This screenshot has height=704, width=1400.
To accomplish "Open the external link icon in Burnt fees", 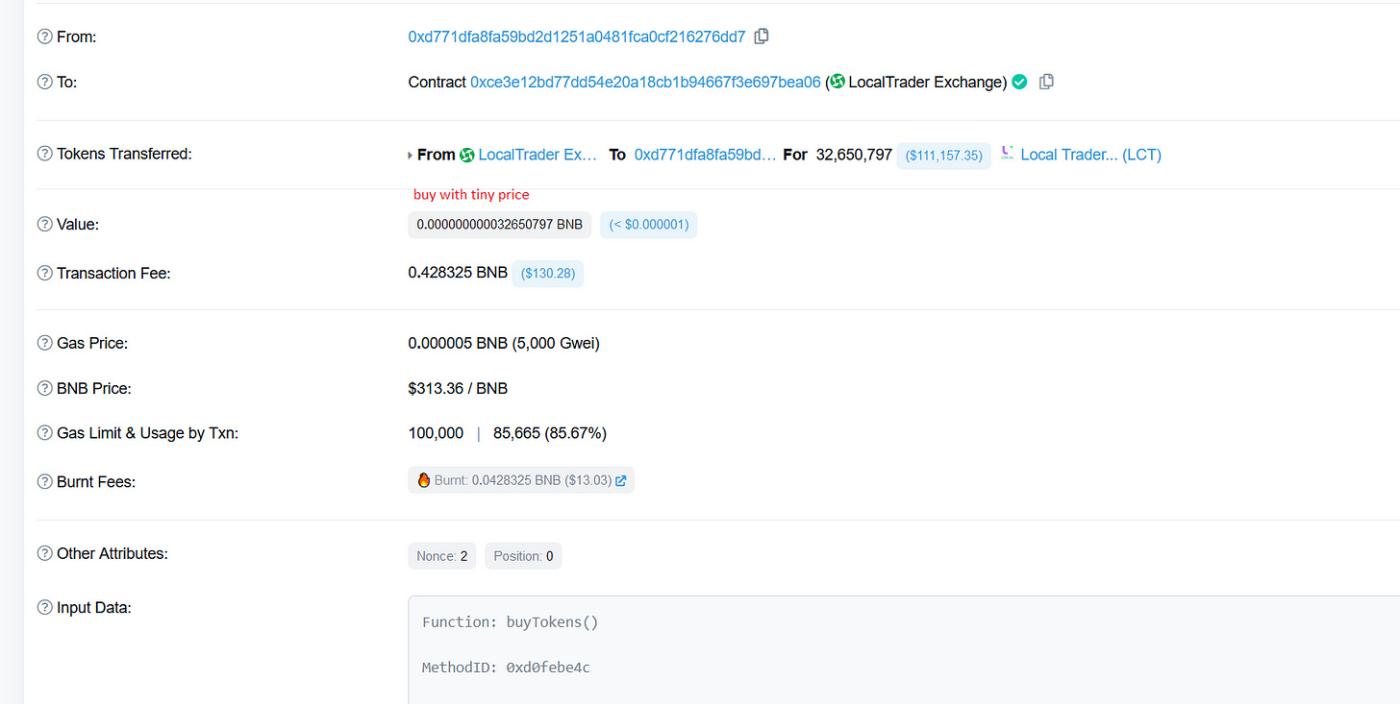I will click(x=621, y=481).
